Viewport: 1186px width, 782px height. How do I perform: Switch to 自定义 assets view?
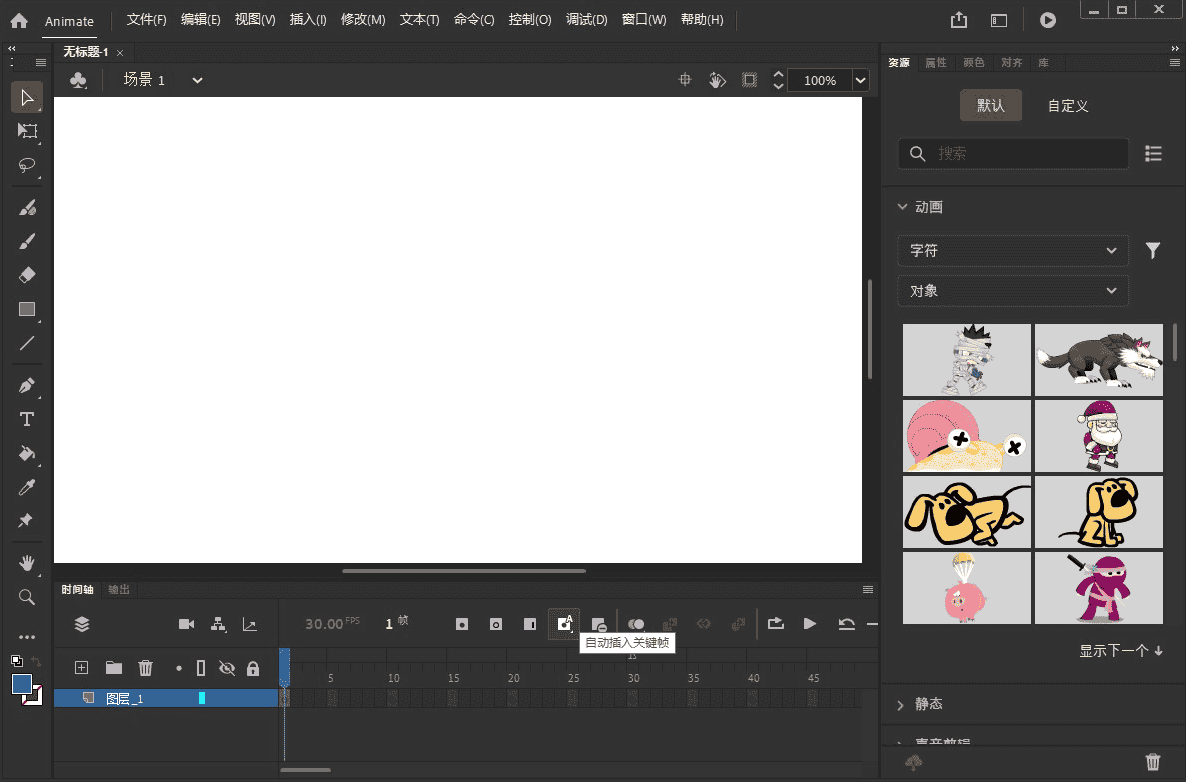tap(1067, 105)
